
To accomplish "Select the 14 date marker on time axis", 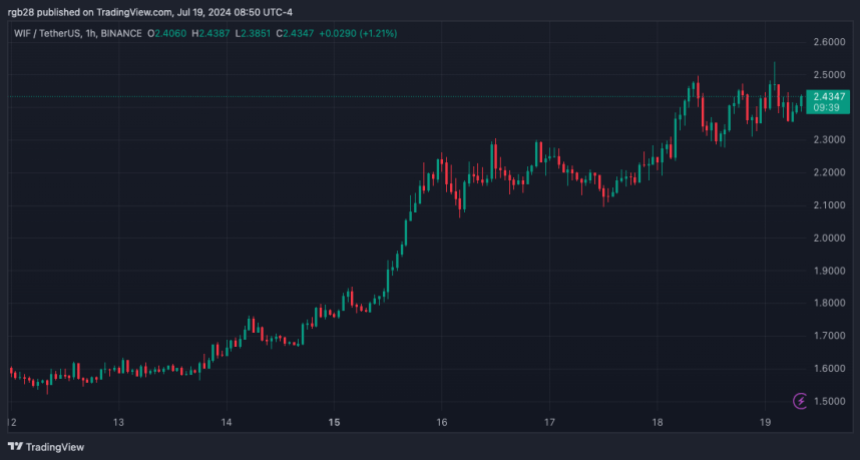I will (227, 422).
